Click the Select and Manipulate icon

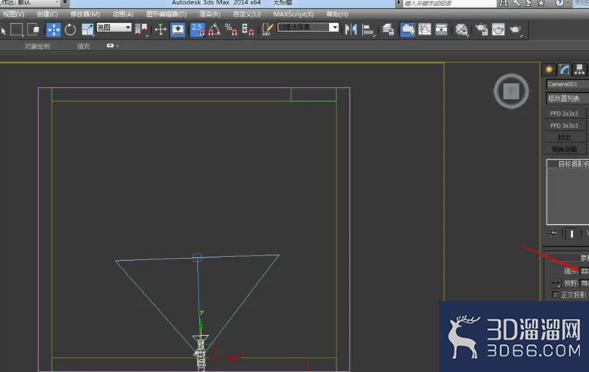click(x=160, y=30)
